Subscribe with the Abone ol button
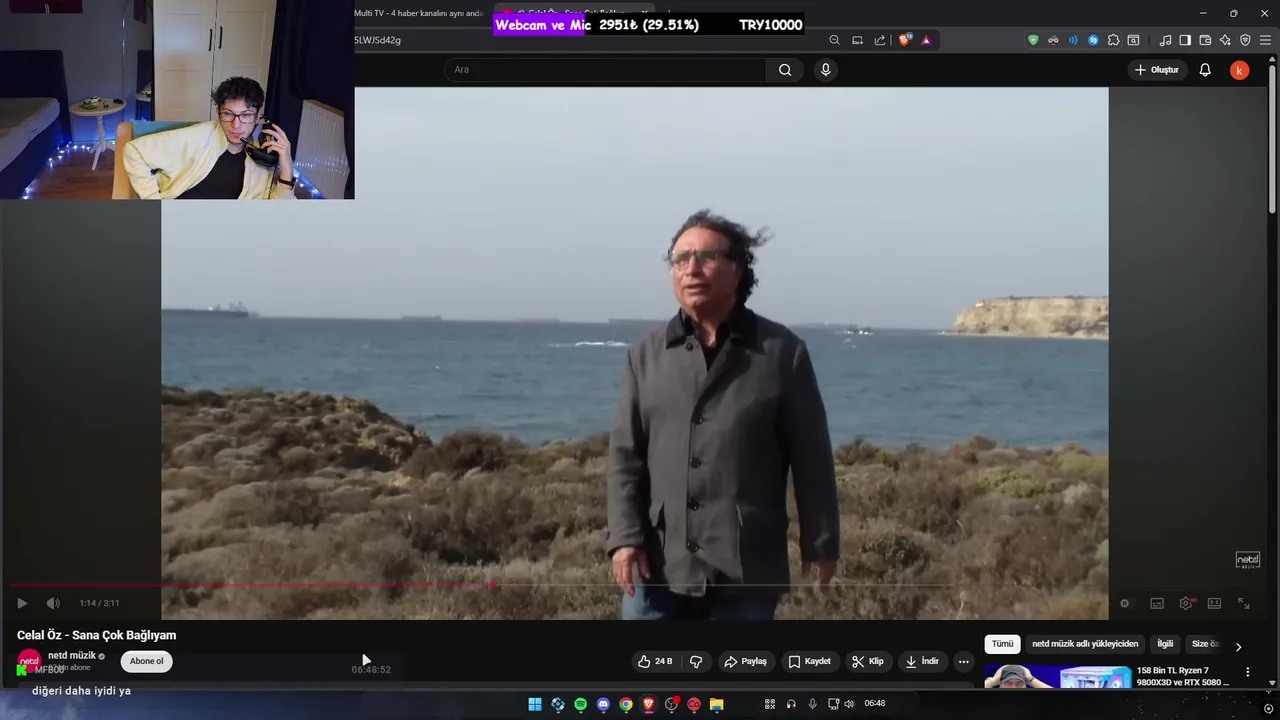Image resolution: width=1280 pixels, height=720 pixels. [146, 661]
